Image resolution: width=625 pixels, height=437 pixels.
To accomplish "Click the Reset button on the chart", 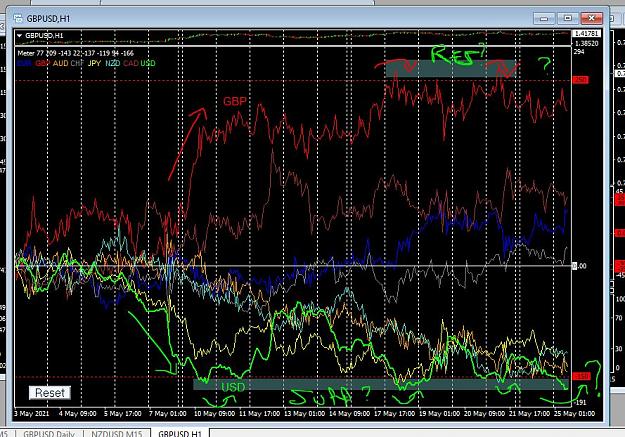I will tap(50, 393).
